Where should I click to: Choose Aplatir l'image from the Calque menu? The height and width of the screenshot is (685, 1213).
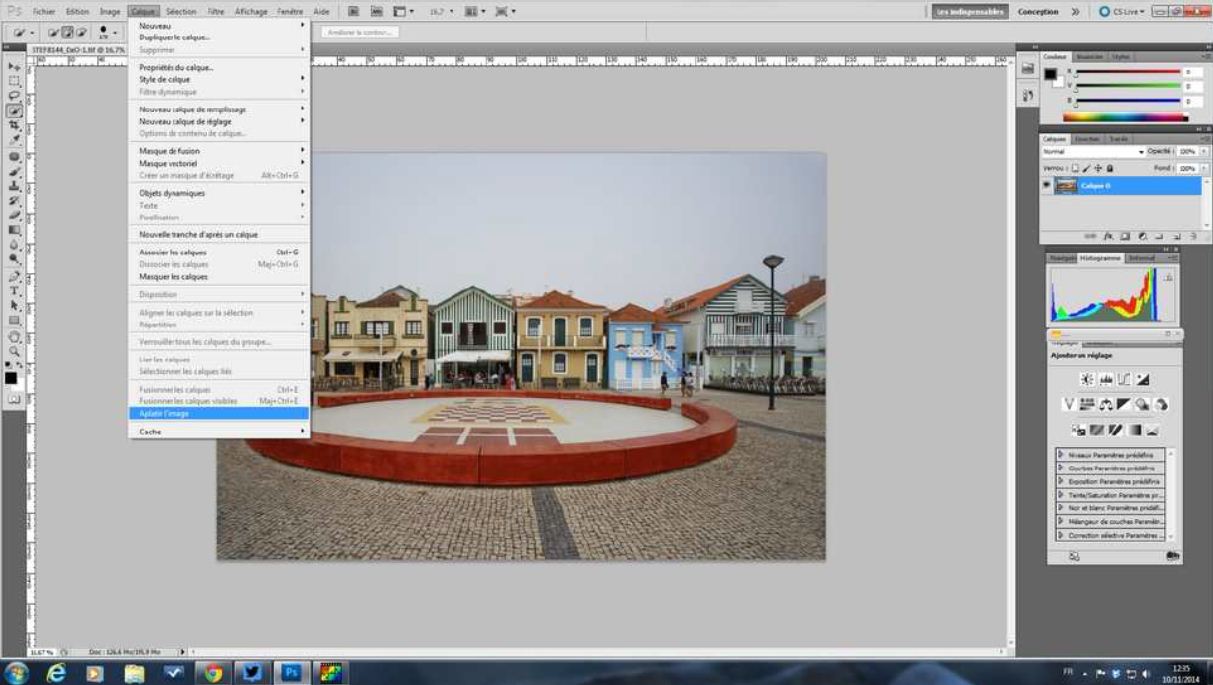(x=165, y=413)
